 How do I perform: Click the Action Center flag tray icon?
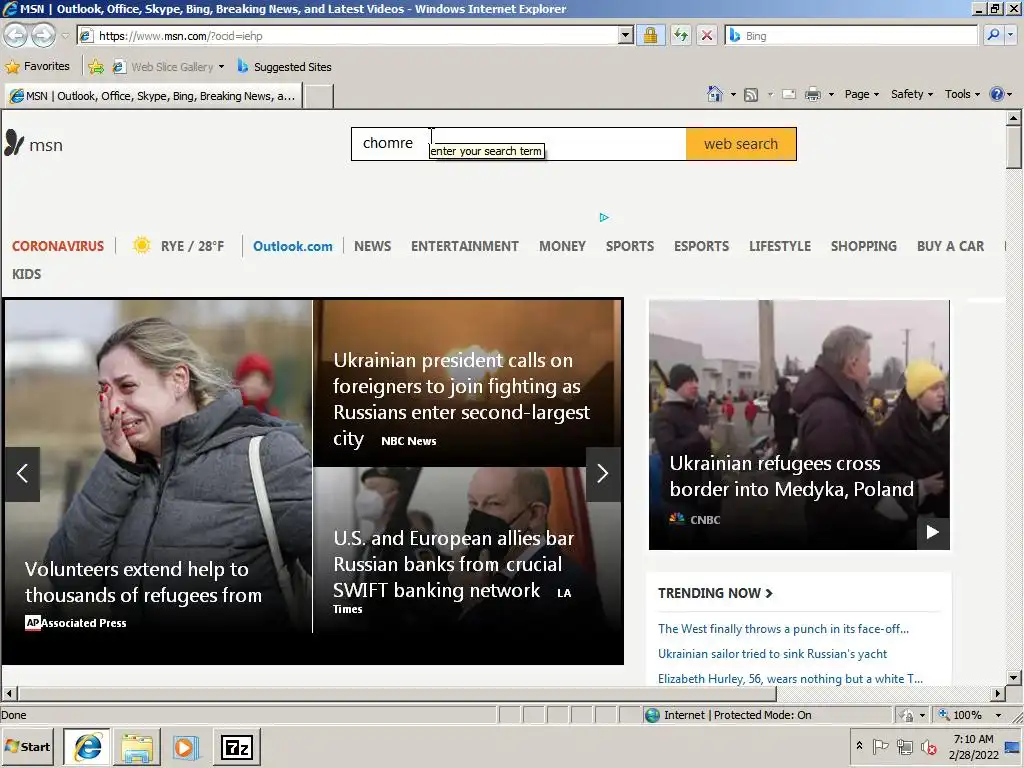coord(880,746)
